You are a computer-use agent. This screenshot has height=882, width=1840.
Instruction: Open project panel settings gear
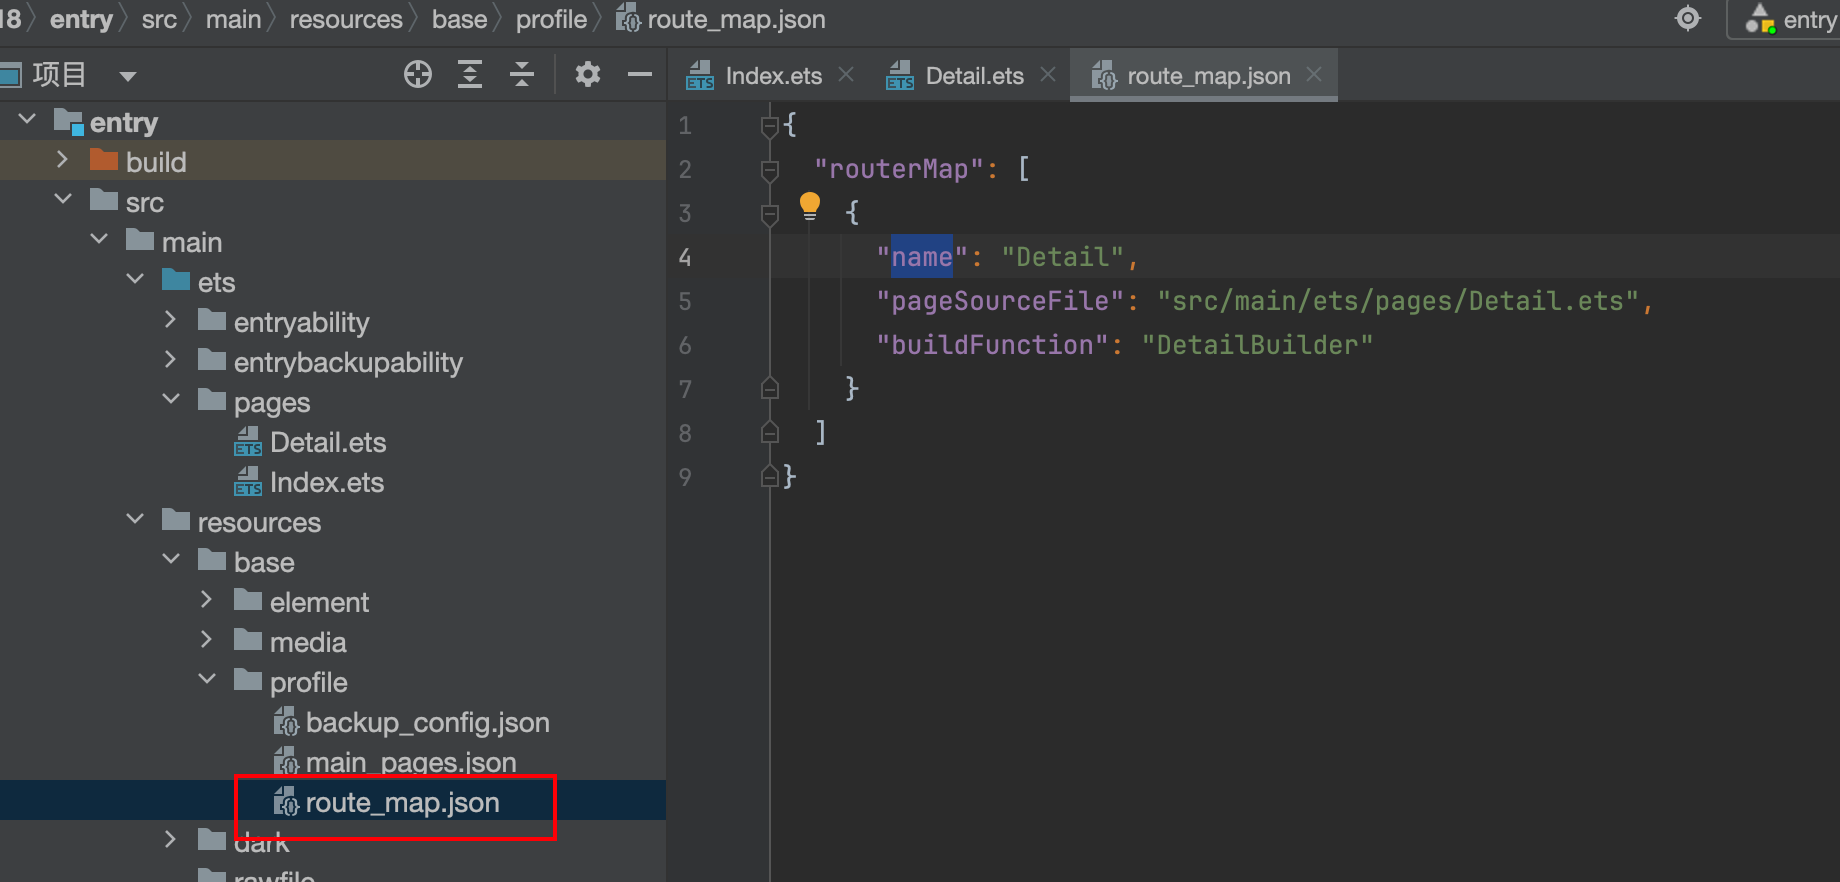588,75
